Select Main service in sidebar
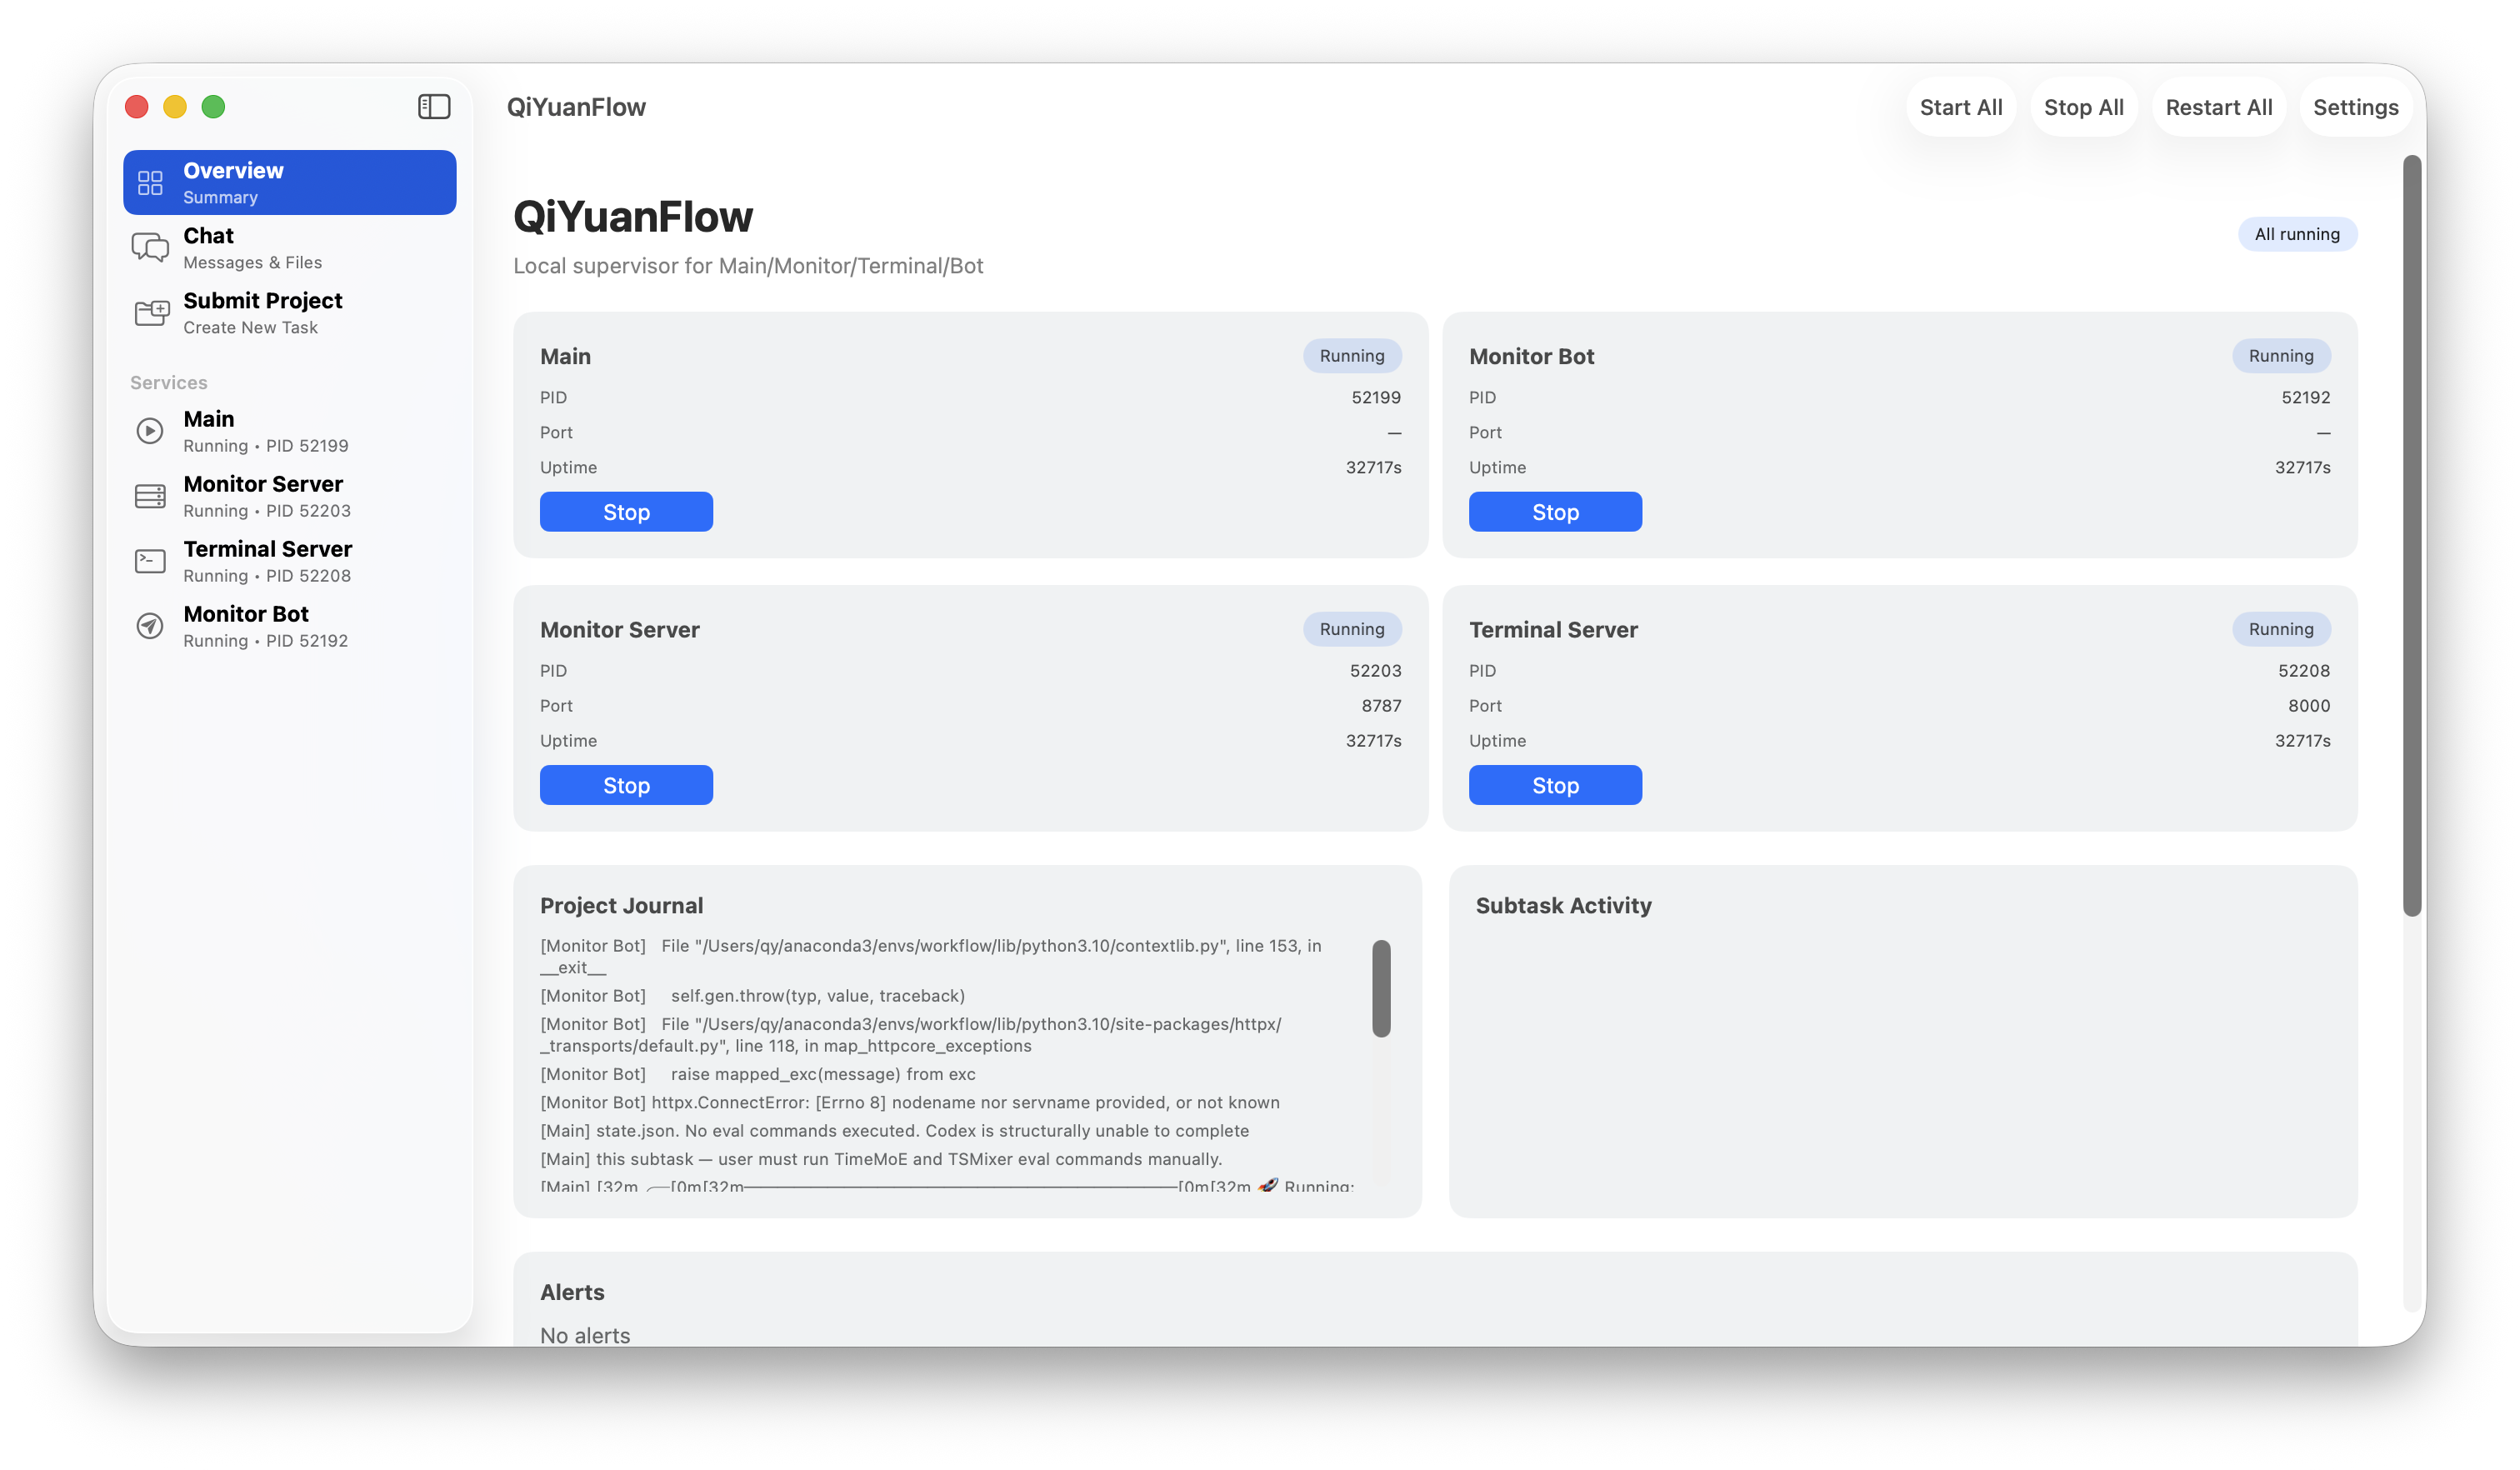 click(290, 431)
